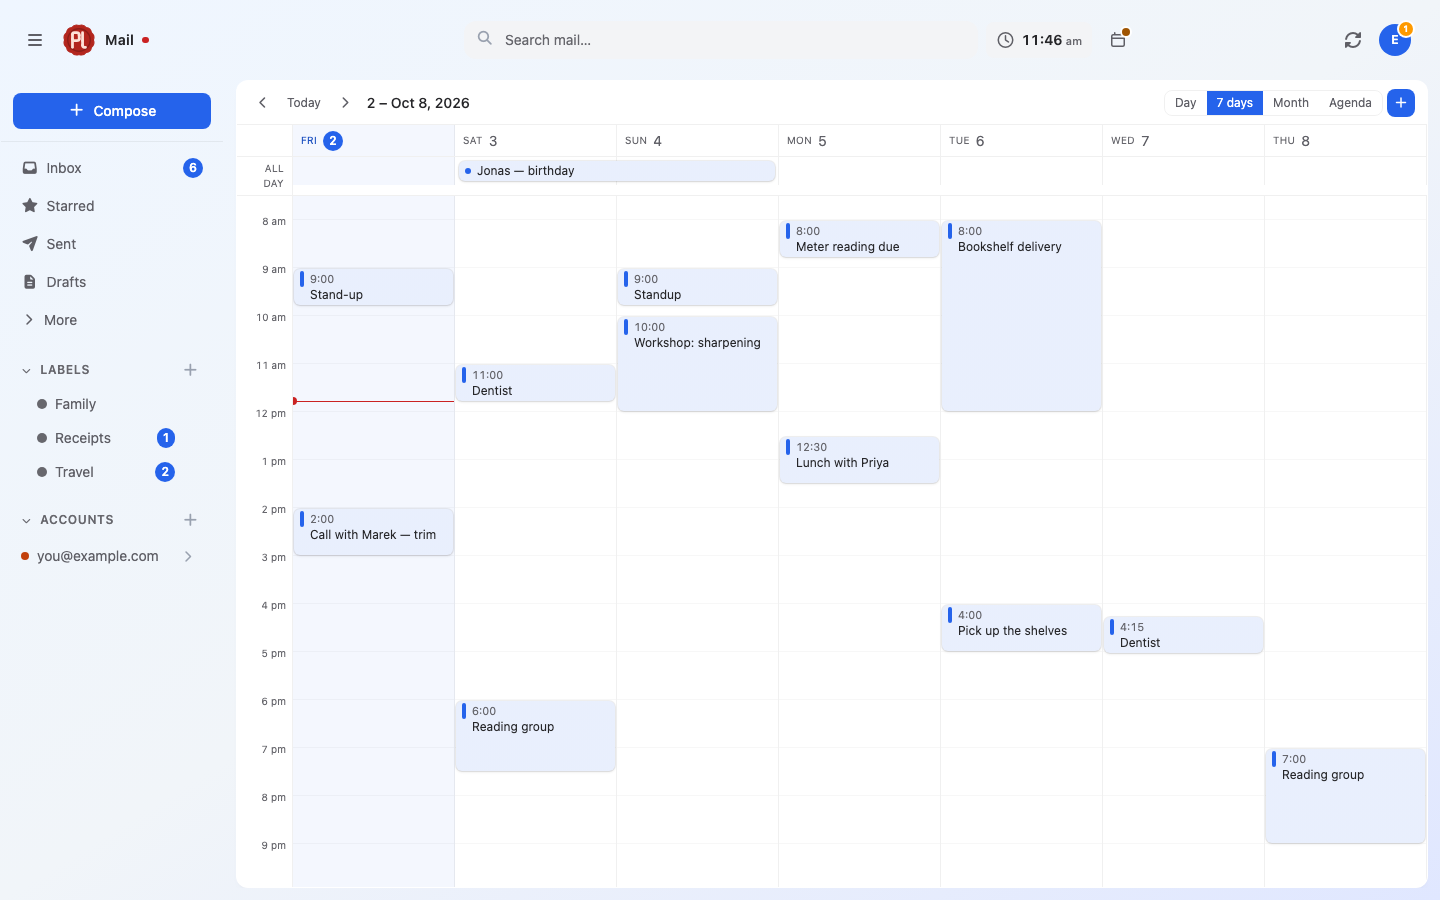Go to next week arrow
The height and width of the screenshot is (900, 1440).
(345, 103)
